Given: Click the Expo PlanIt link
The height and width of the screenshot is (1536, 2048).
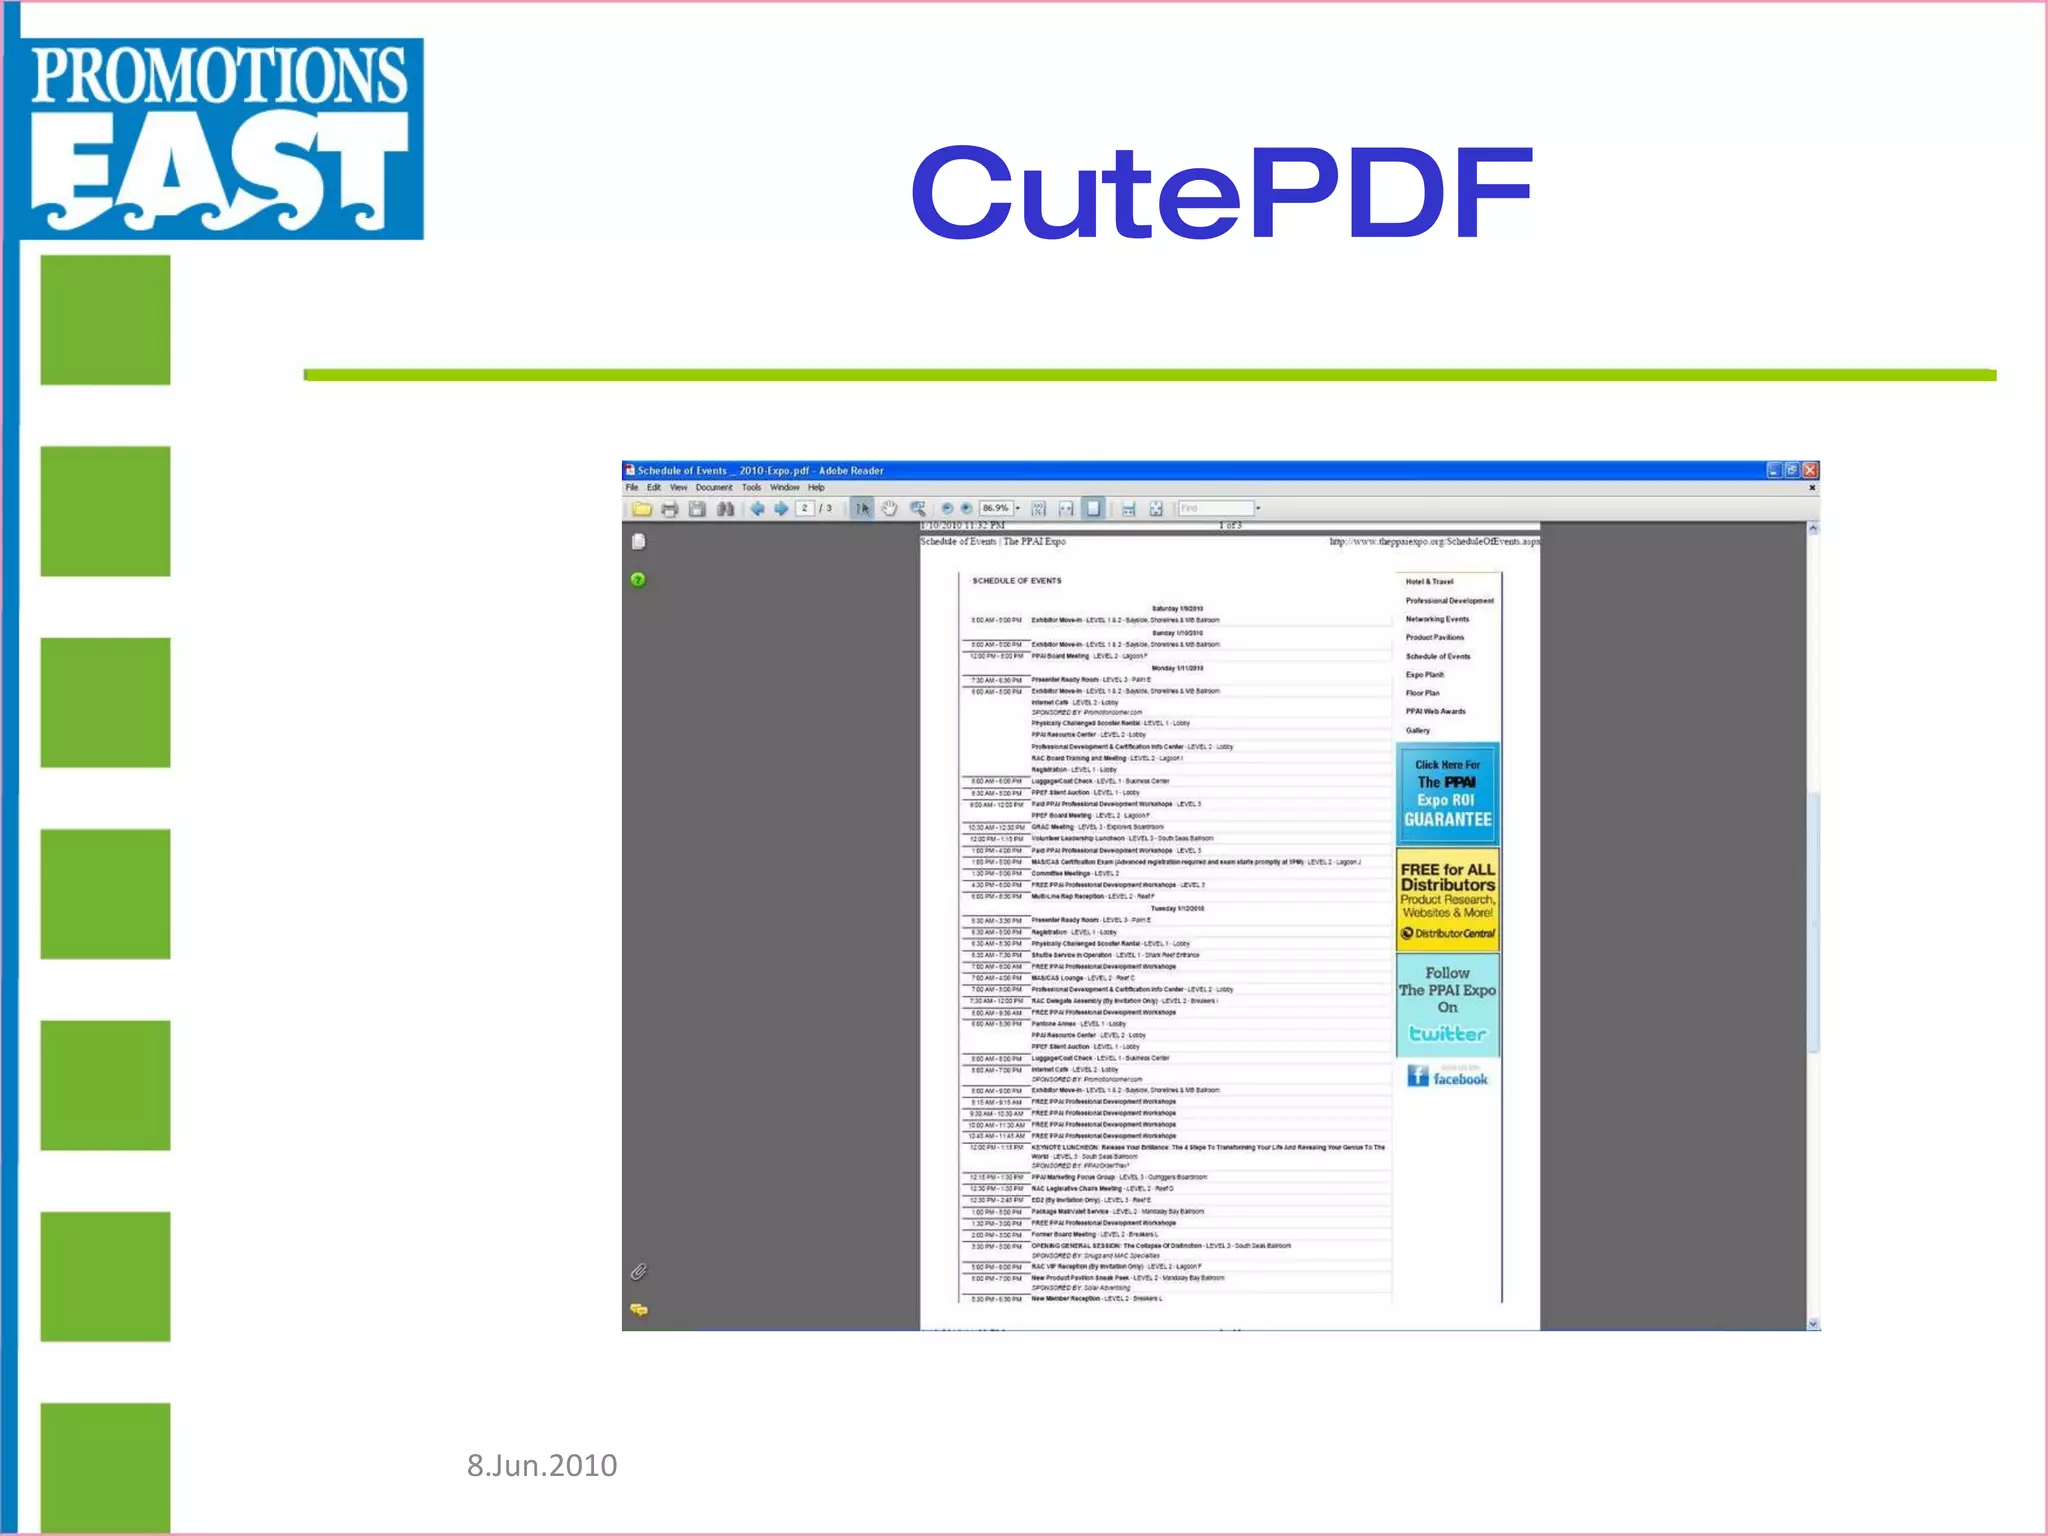Looking at the screenshot, I should pos(1425,675).
